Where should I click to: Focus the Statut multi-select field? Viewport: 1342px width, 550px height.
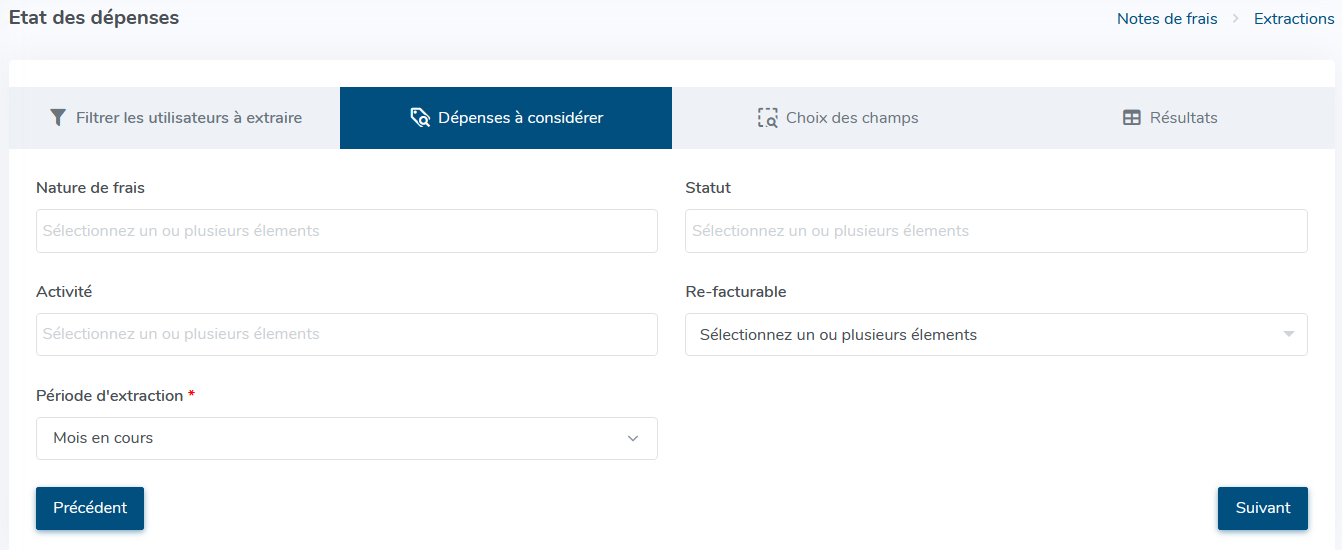coord(996,231)
